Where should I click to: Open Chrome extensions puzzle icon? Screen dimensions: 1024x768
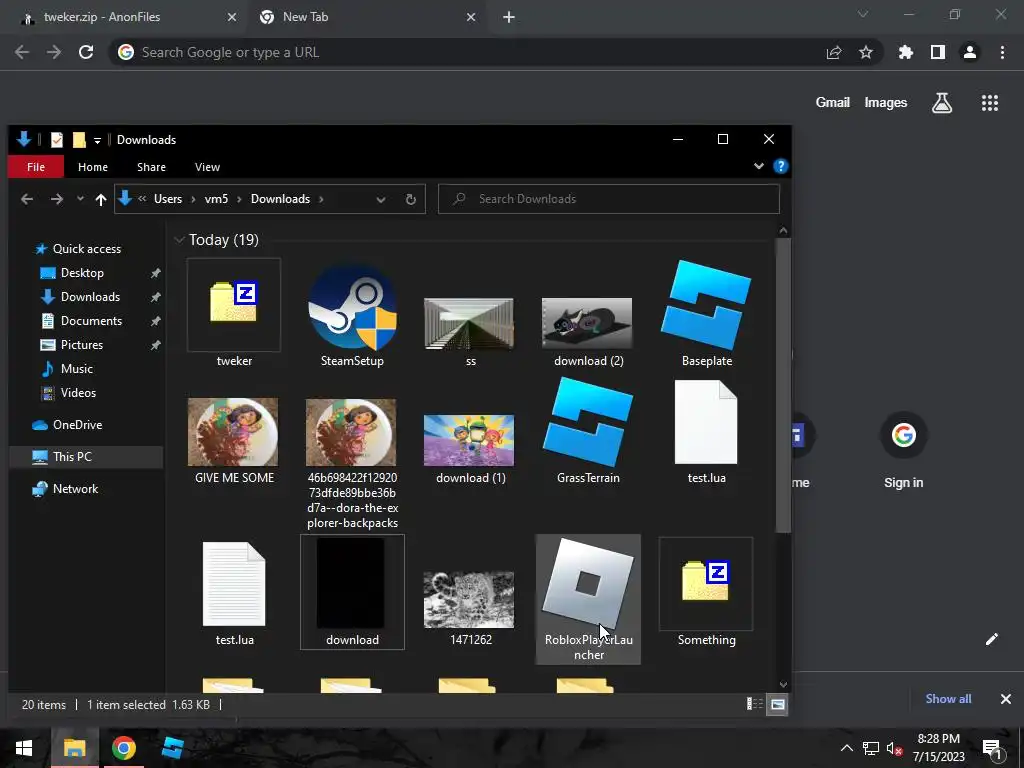(x=906, y=52)
